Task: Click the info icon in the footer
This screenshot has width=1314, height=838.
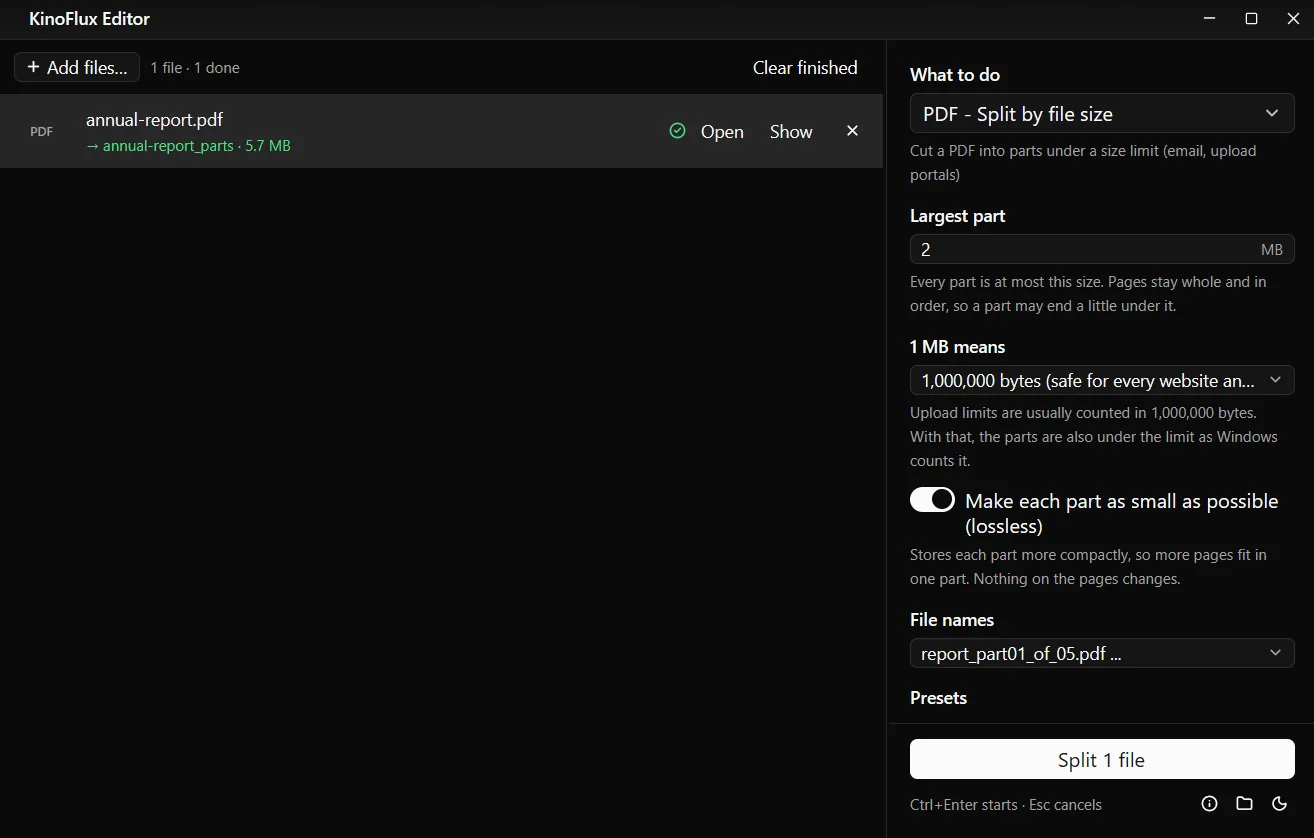Action: coord(1209,804)
